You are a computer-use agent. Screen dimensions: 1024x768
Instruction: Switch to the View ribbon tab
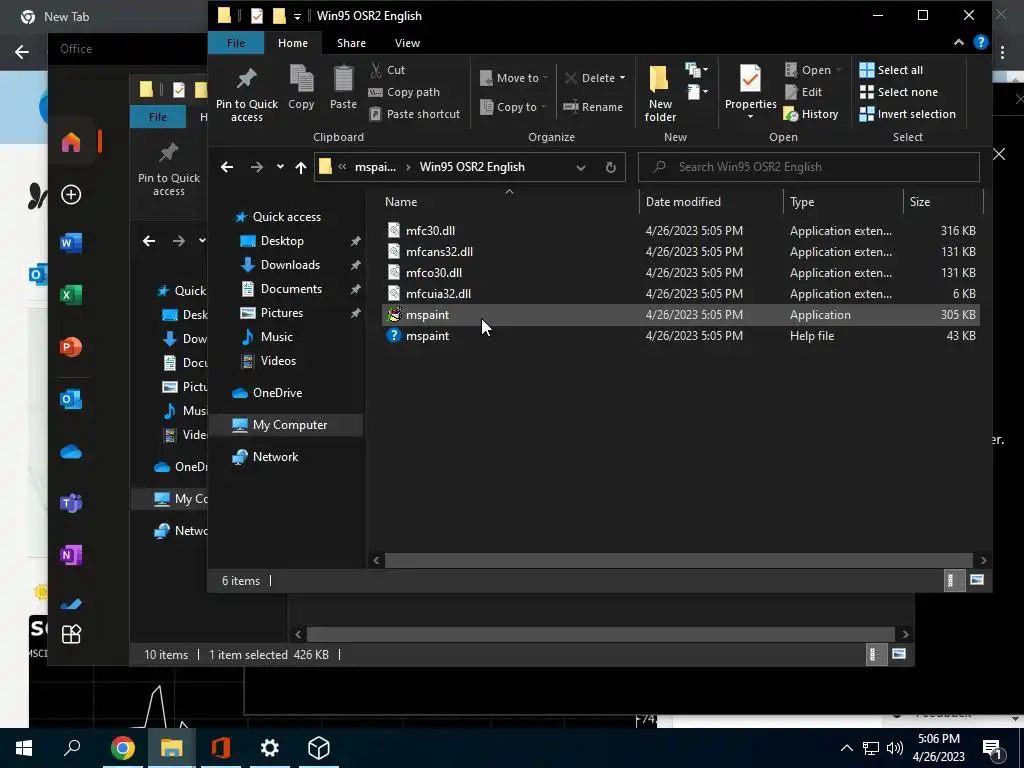coord(408,42)
